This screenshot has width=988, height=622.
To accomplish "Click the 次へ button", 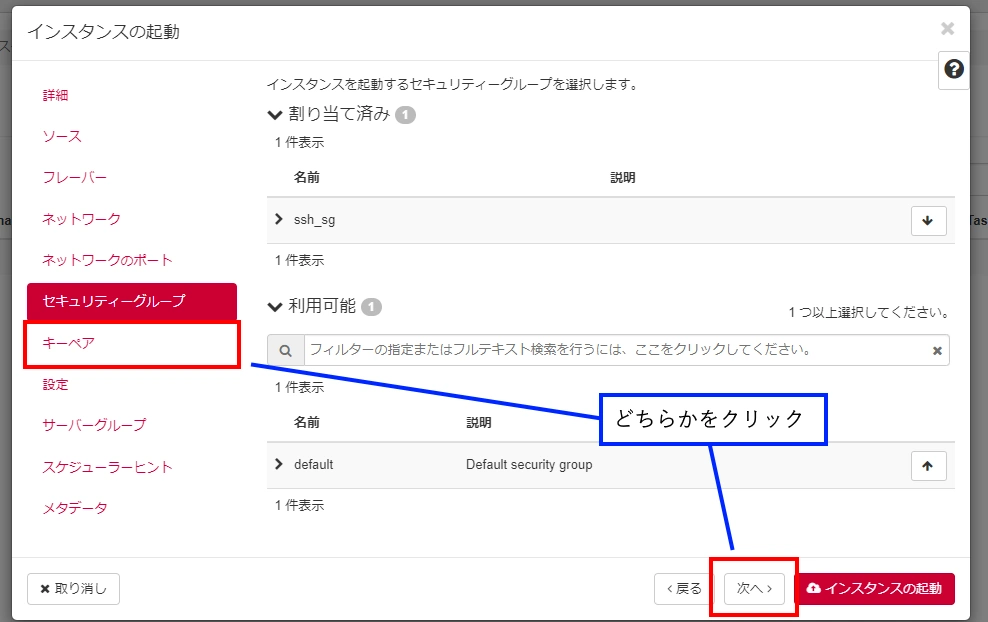I will point(754,589).
